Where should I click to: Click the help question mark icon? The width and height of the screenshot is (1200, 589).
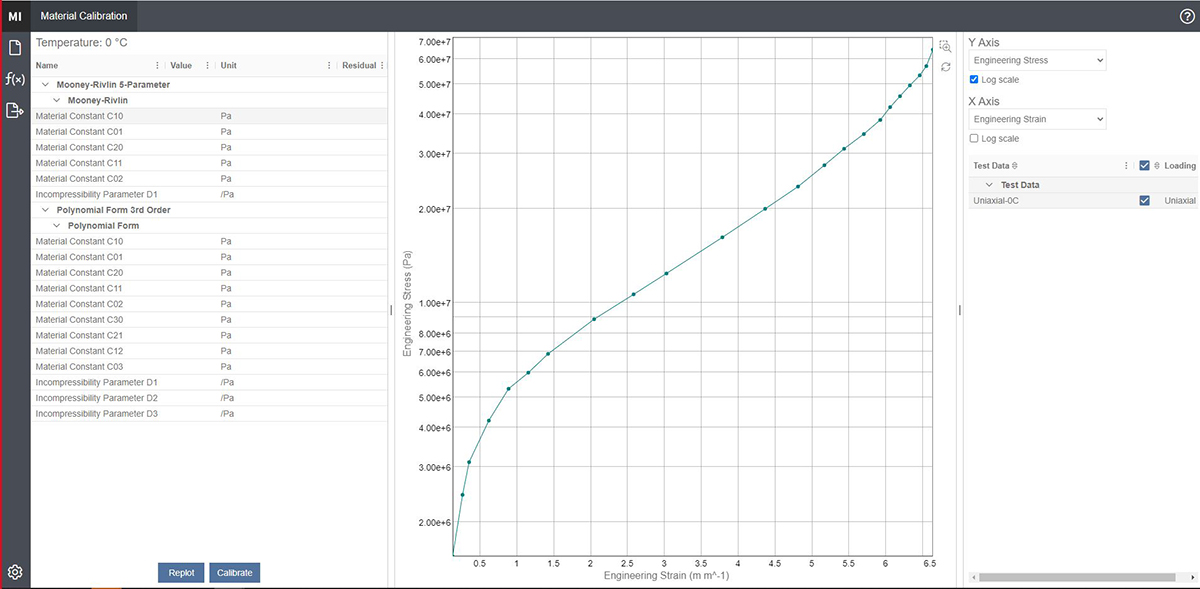tap(1187, 16)
